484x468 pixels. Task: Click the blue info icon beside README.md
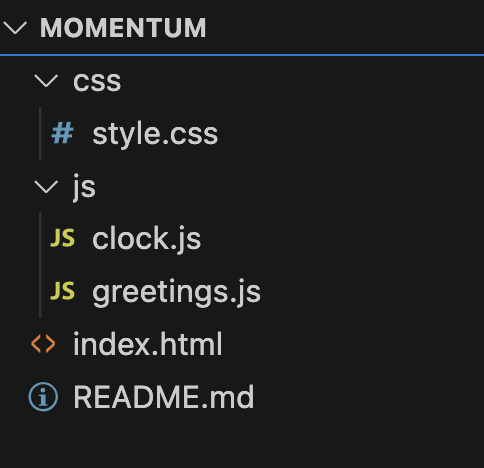[x=43, y=397]
